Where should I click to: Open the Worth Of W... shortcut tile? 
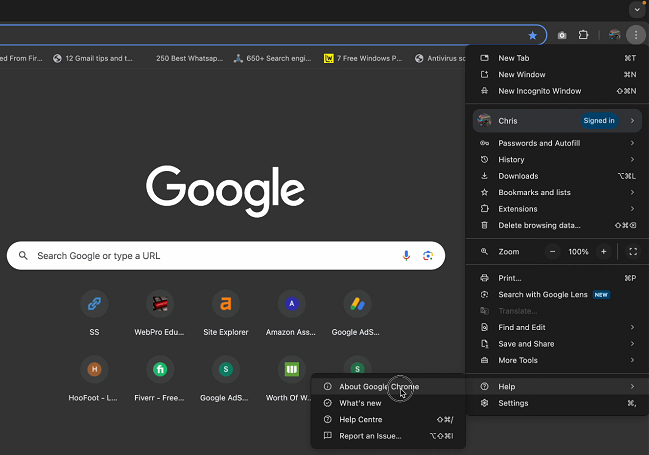[291, 379]
